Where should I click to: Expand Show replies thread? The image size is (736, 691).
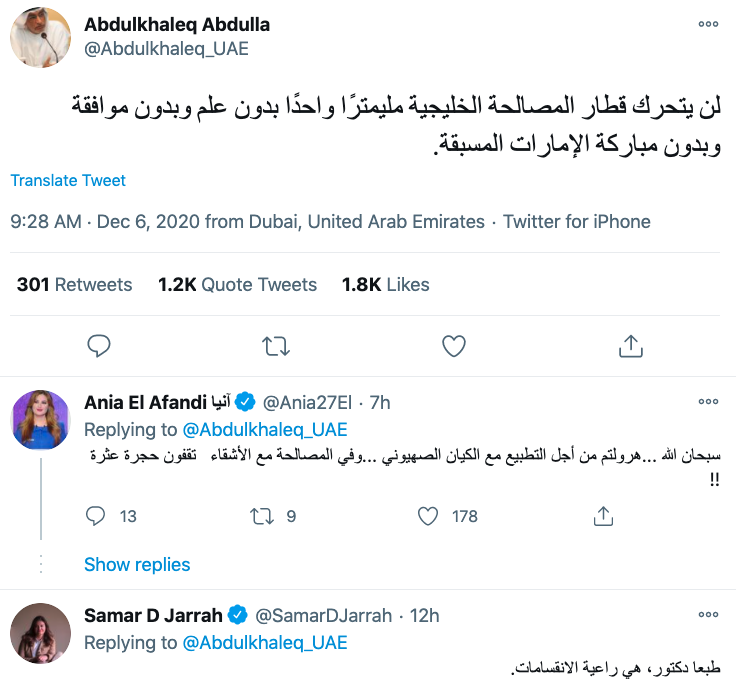(x=137, y=565)
